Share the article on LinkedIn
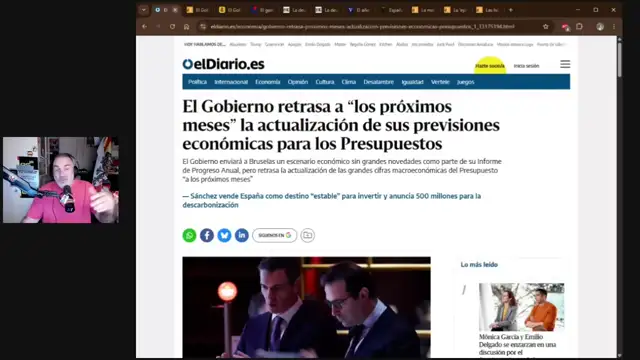The width and height of the screenshot is (640, 360). click(x=242, y=236)
